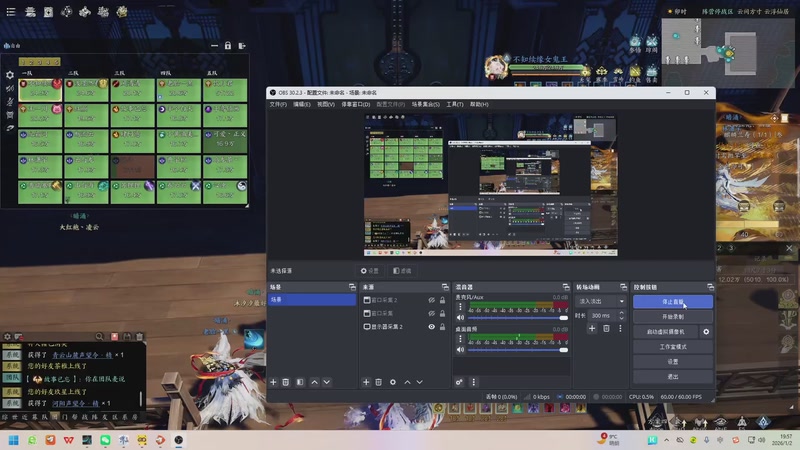Delete selected source using 来源 panel trash icon
Screen dimensions: 800x450
379,382
